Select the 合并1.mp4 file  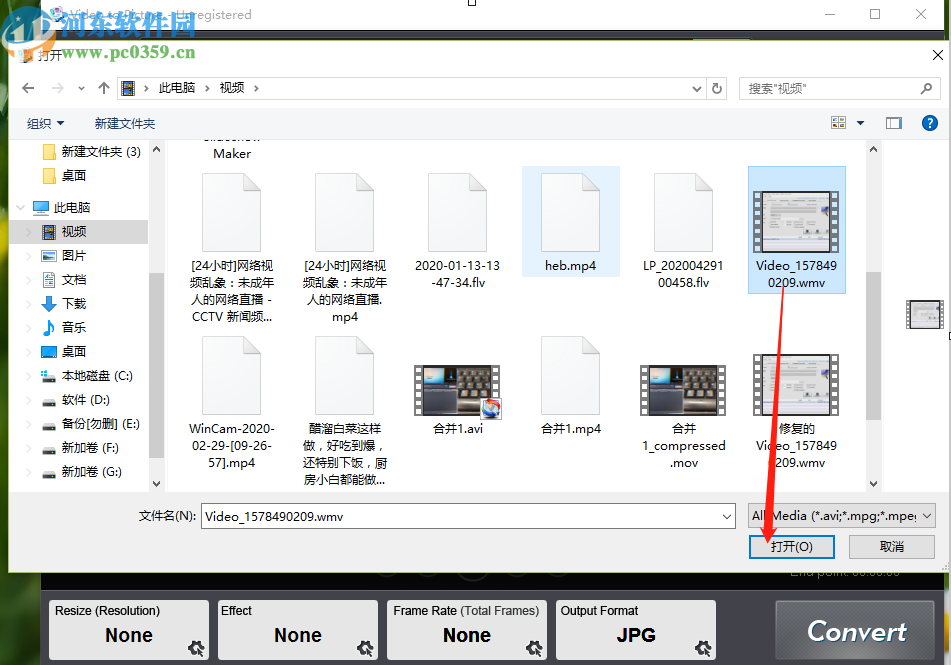571,386
